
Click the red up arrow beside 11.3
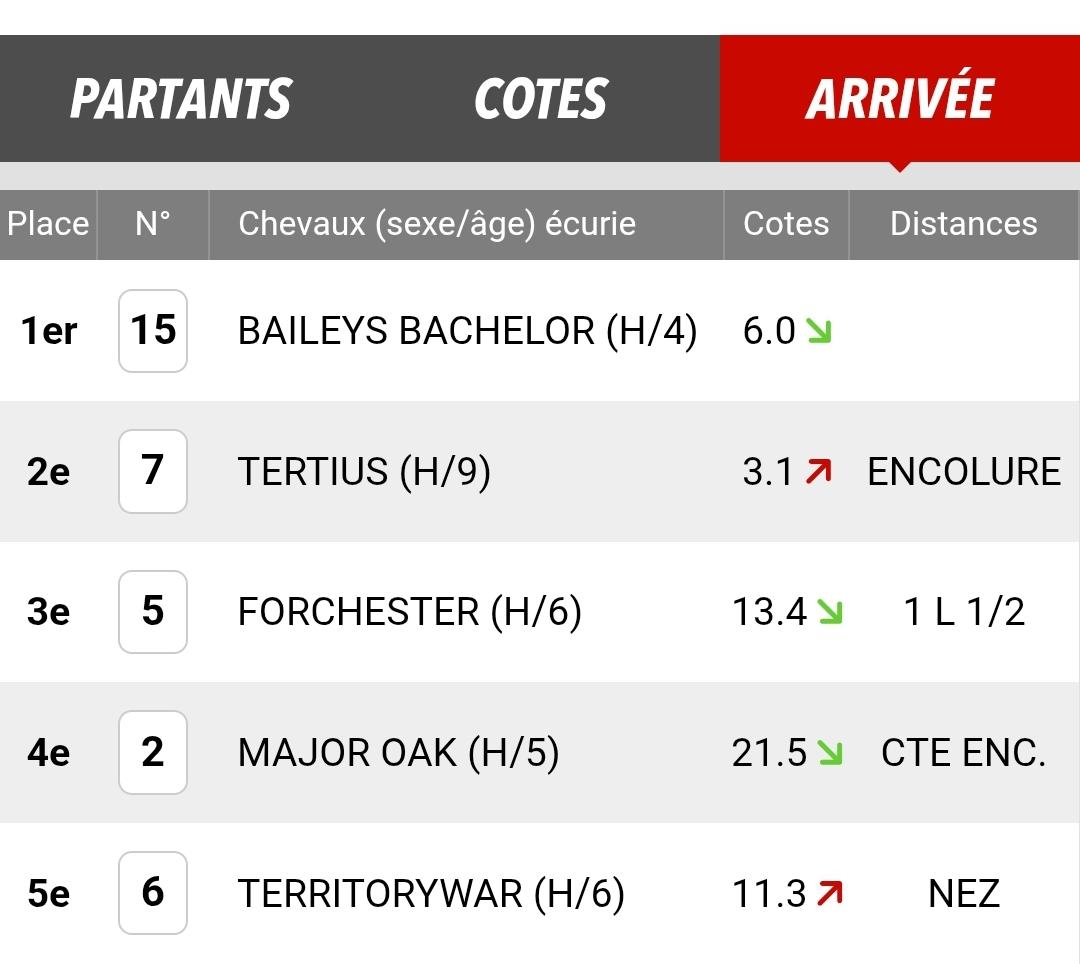(x=830, y=893)
